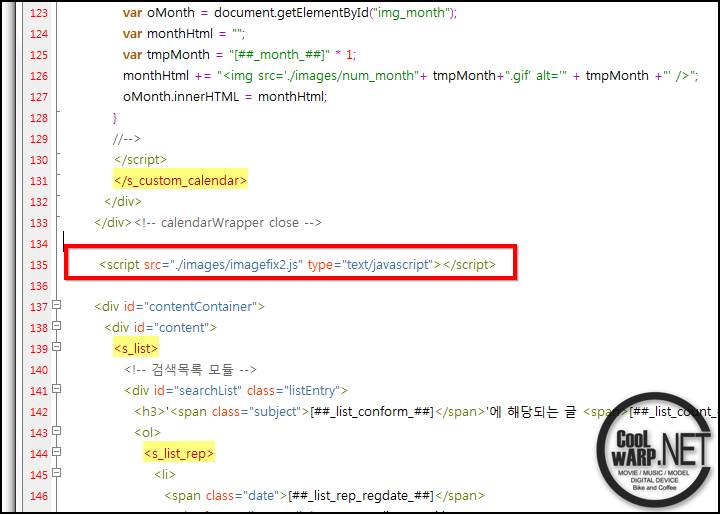Select line number 146 in the gutter

click(39, 496)
